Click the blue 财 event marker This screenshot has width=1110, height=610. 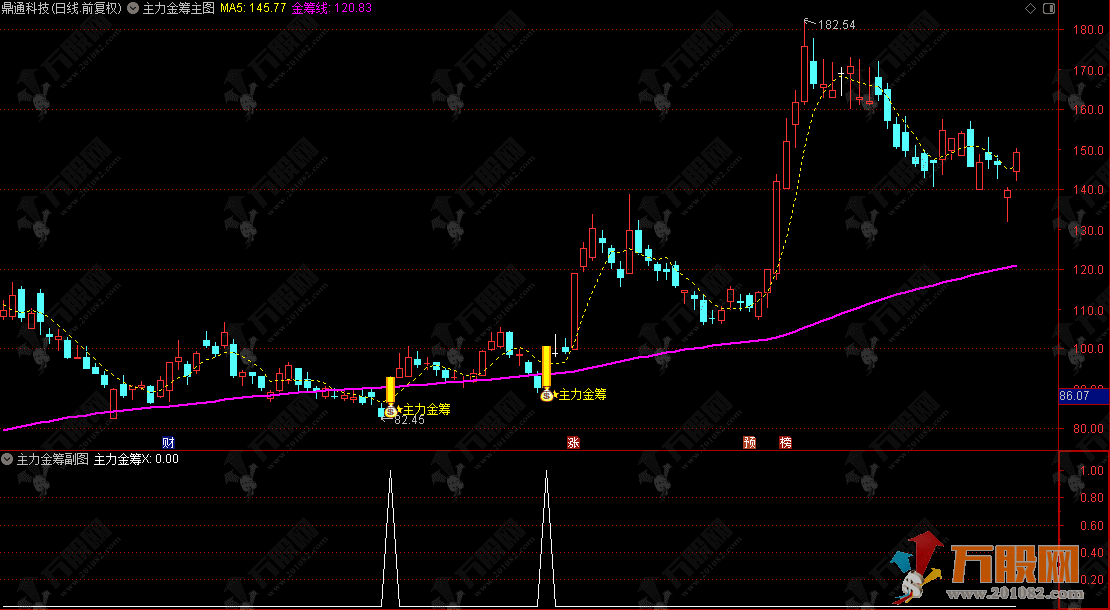coord(168,442)
